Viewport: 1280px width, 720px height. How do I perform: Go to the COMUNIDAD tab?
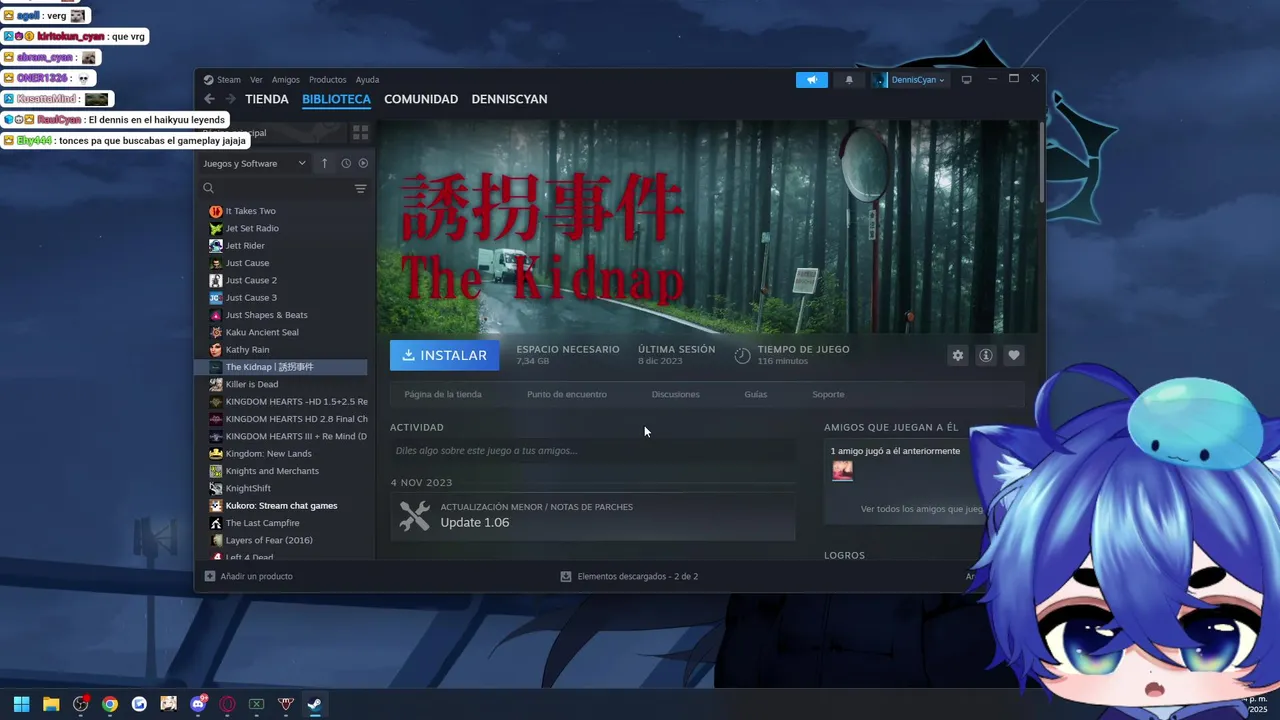(x=421, y=99)
